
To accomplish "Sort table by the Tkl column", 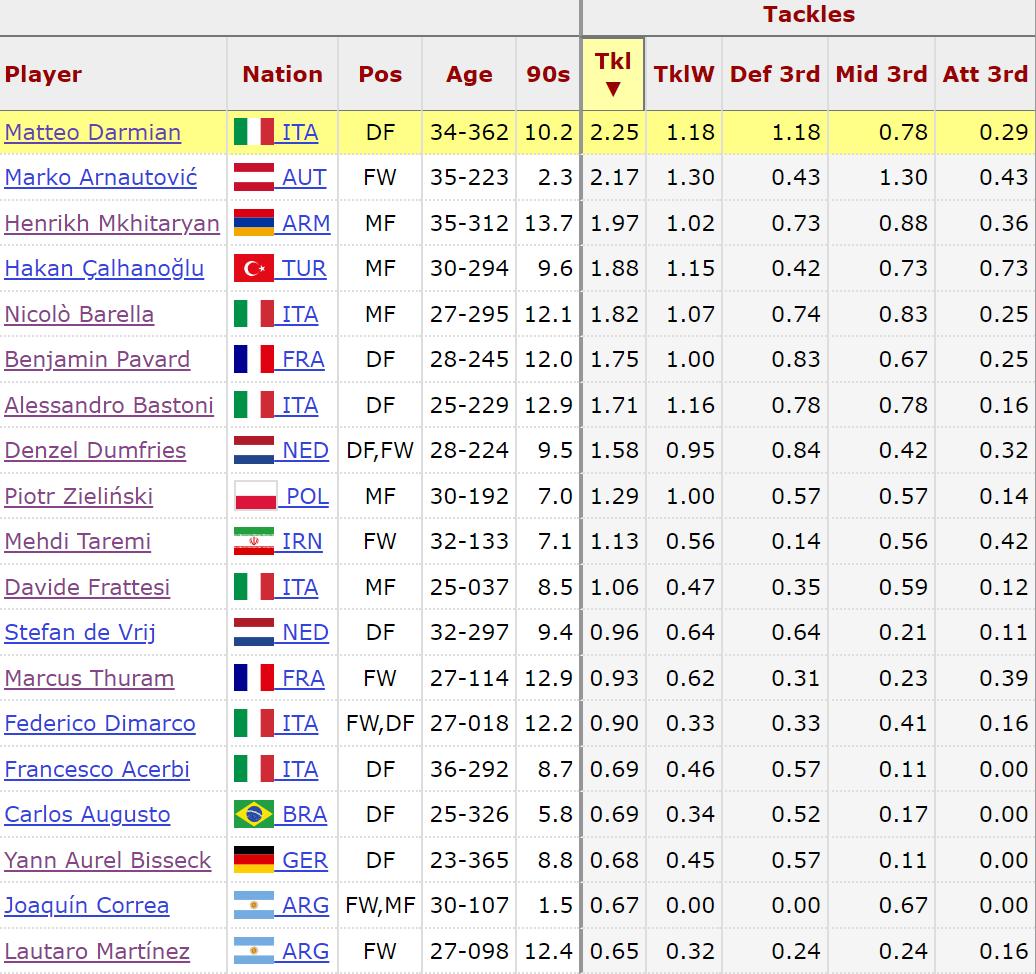I will click(x=613, y=73).
